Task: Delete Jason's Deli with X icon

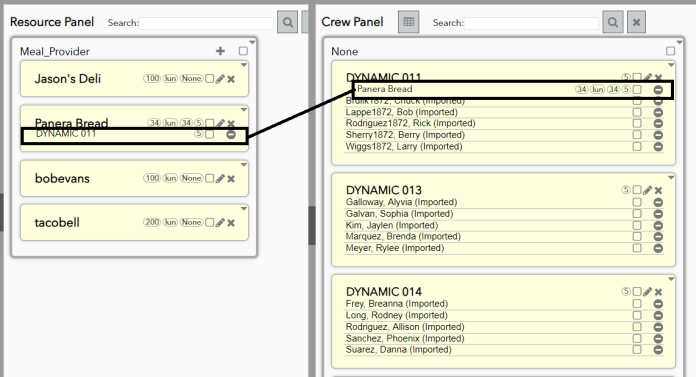Action: click(x=231, y=79)
